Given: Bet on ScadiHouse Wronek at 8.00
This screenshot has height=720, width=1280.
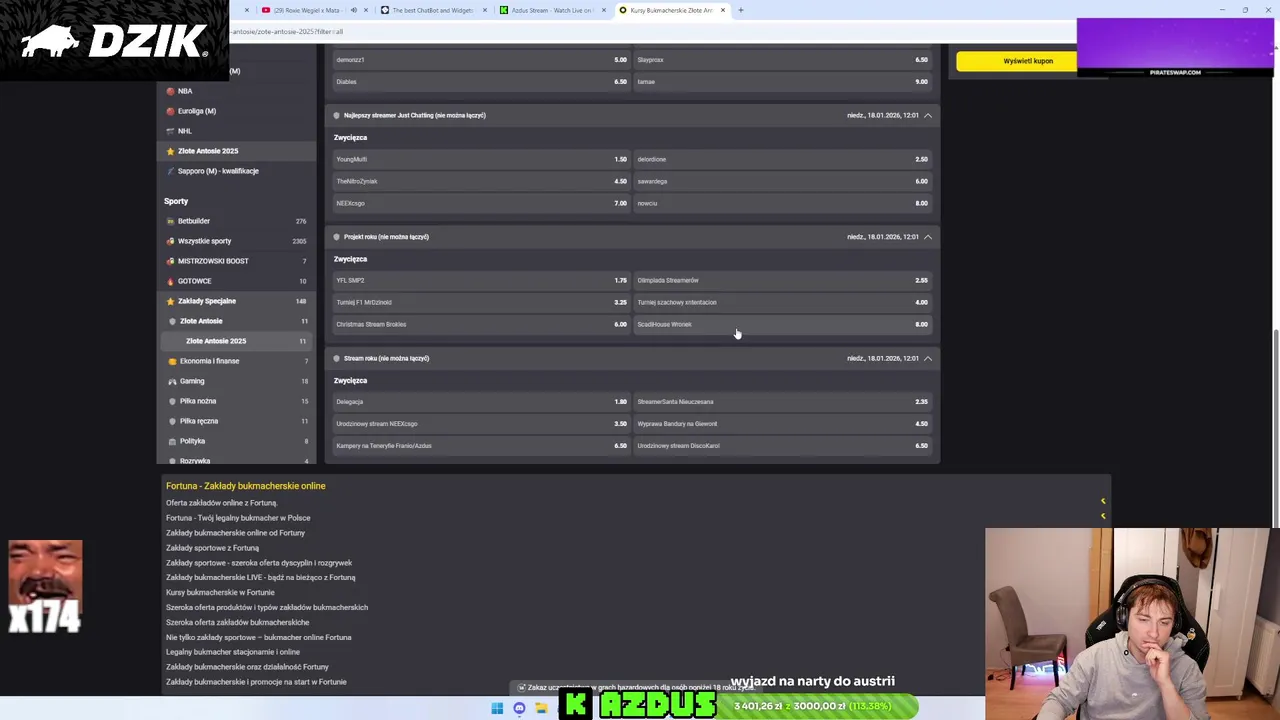Looking at the screenshot, I should (x=782, y=324).
